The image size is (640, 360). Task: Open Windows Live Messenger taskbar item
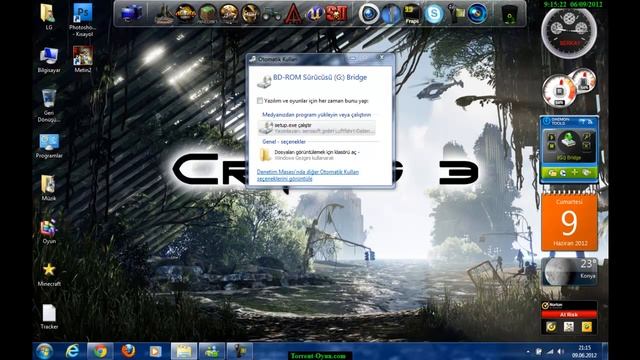click(x=211, y=351)
